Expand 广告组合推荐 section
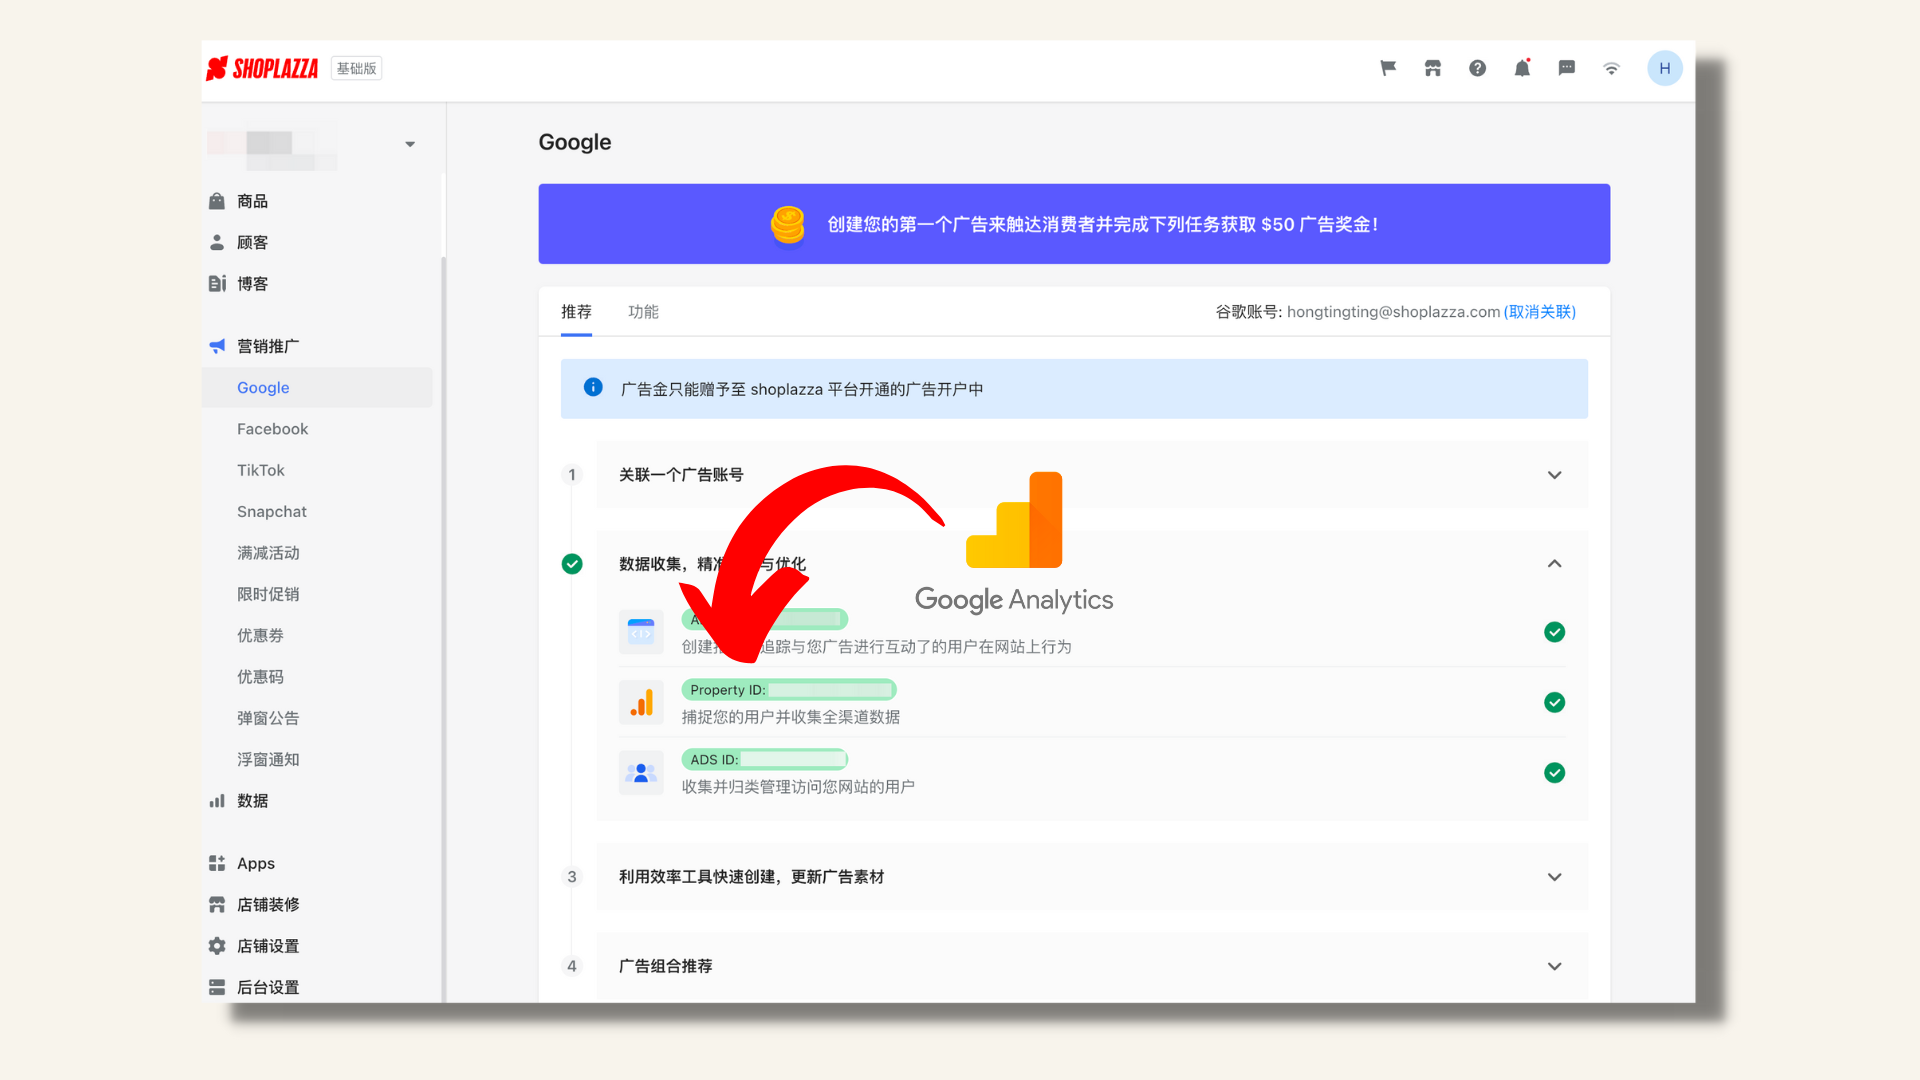The image size is (1920, 1080). point(1555,966)
